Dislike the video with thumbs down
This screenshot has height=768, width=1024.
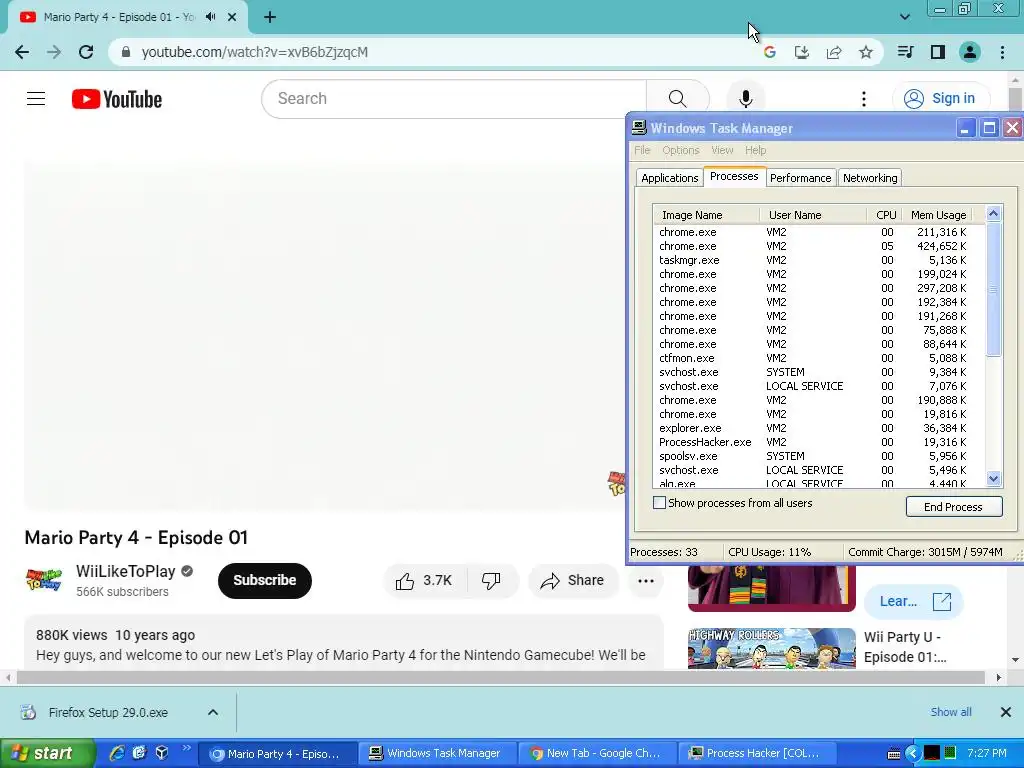tap(491, 580)
